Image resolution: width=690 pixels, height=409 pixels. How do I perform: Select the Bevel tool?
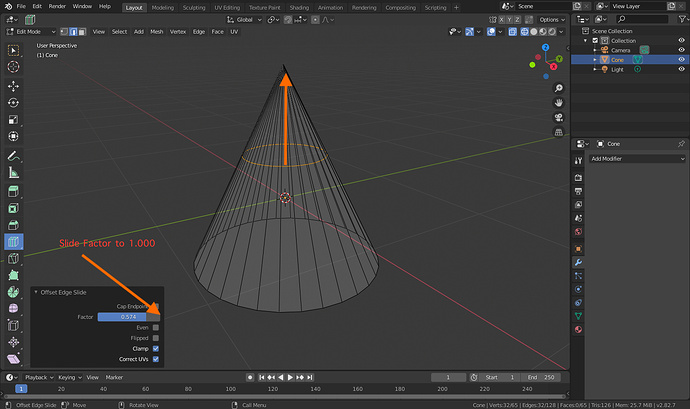14,225
